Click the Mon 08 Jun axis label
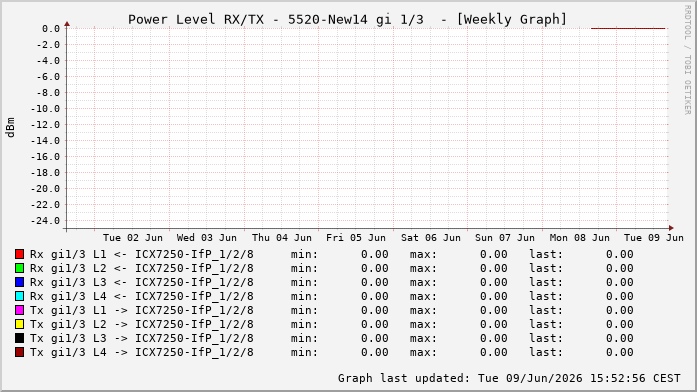The height and width of the screenshot is (392, 697). click(580, 238)
